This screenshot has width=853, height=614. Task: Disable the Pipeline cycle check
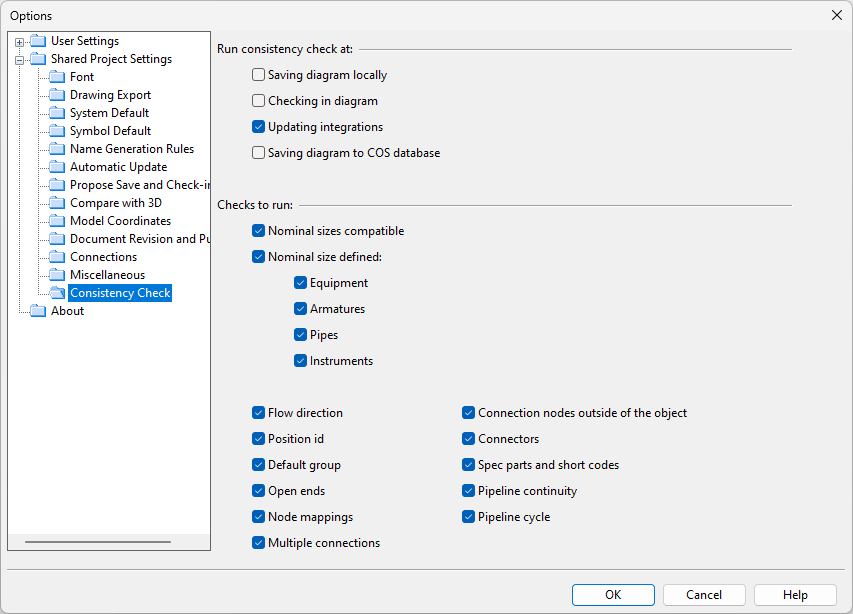coord(469,517)
